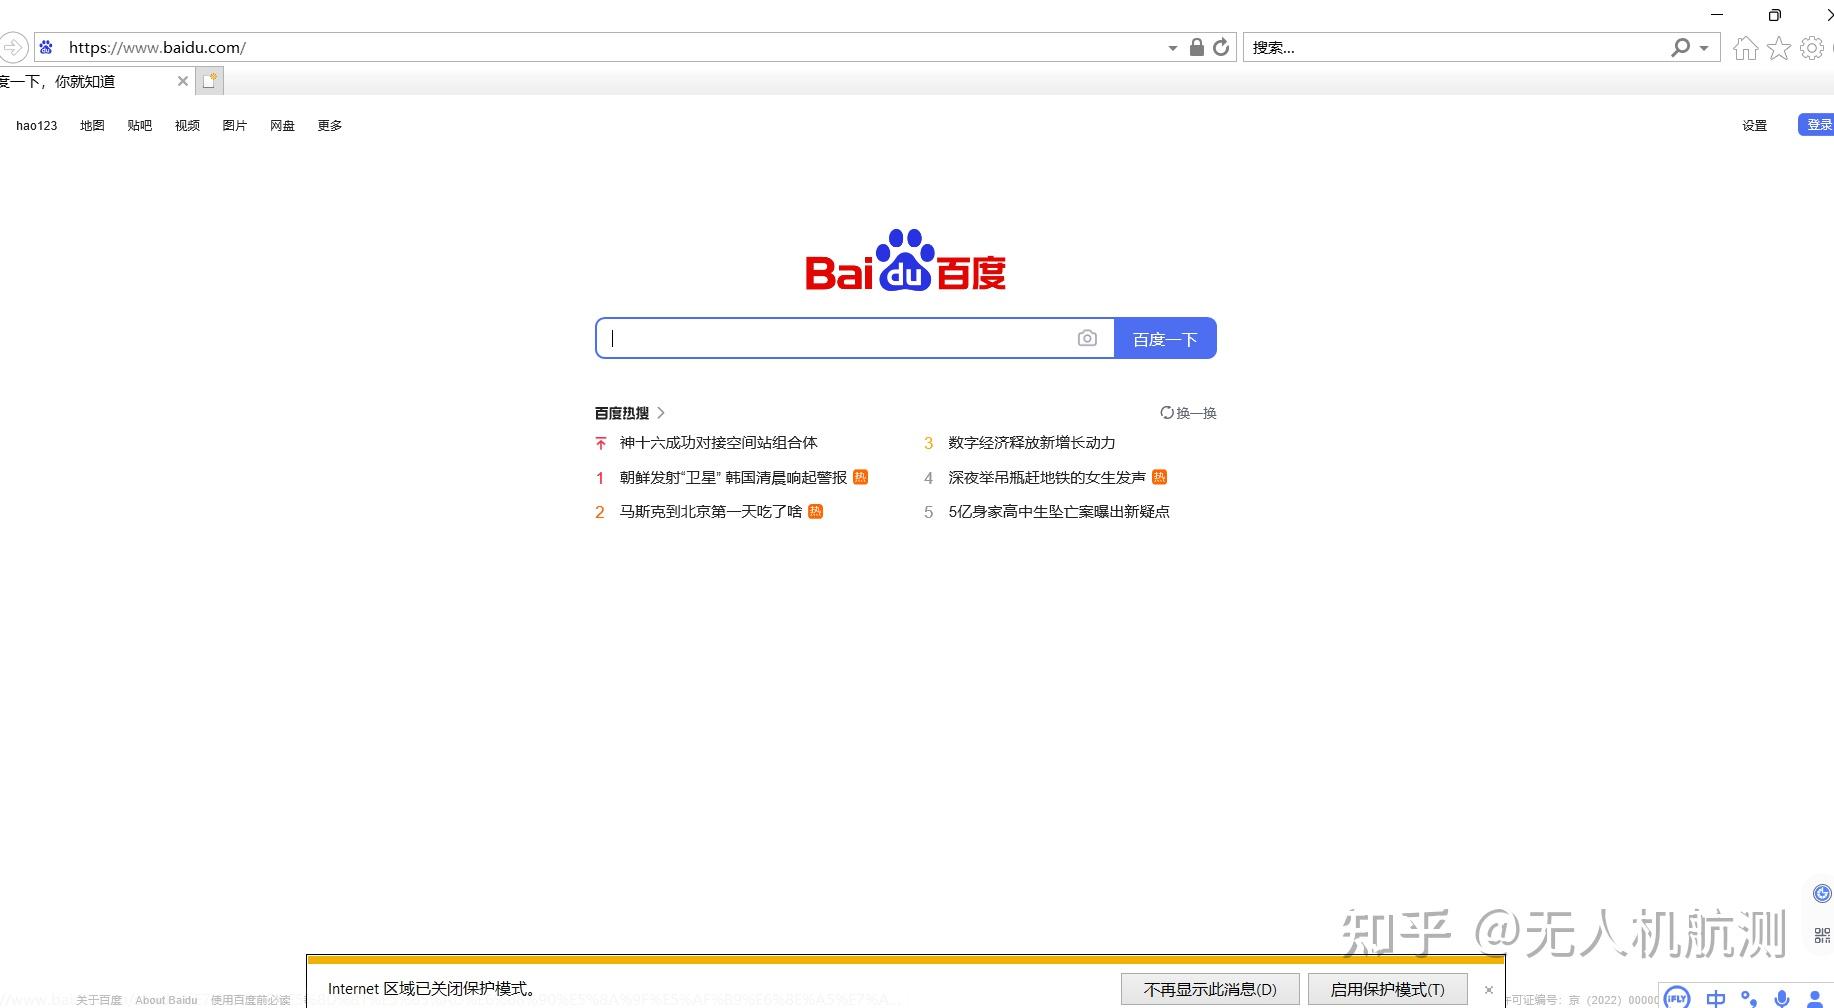This screenshot has height=1008, width=1834.
Task: Open search provider dropdown arrow next to magnifier
Action: [1704, 48]
